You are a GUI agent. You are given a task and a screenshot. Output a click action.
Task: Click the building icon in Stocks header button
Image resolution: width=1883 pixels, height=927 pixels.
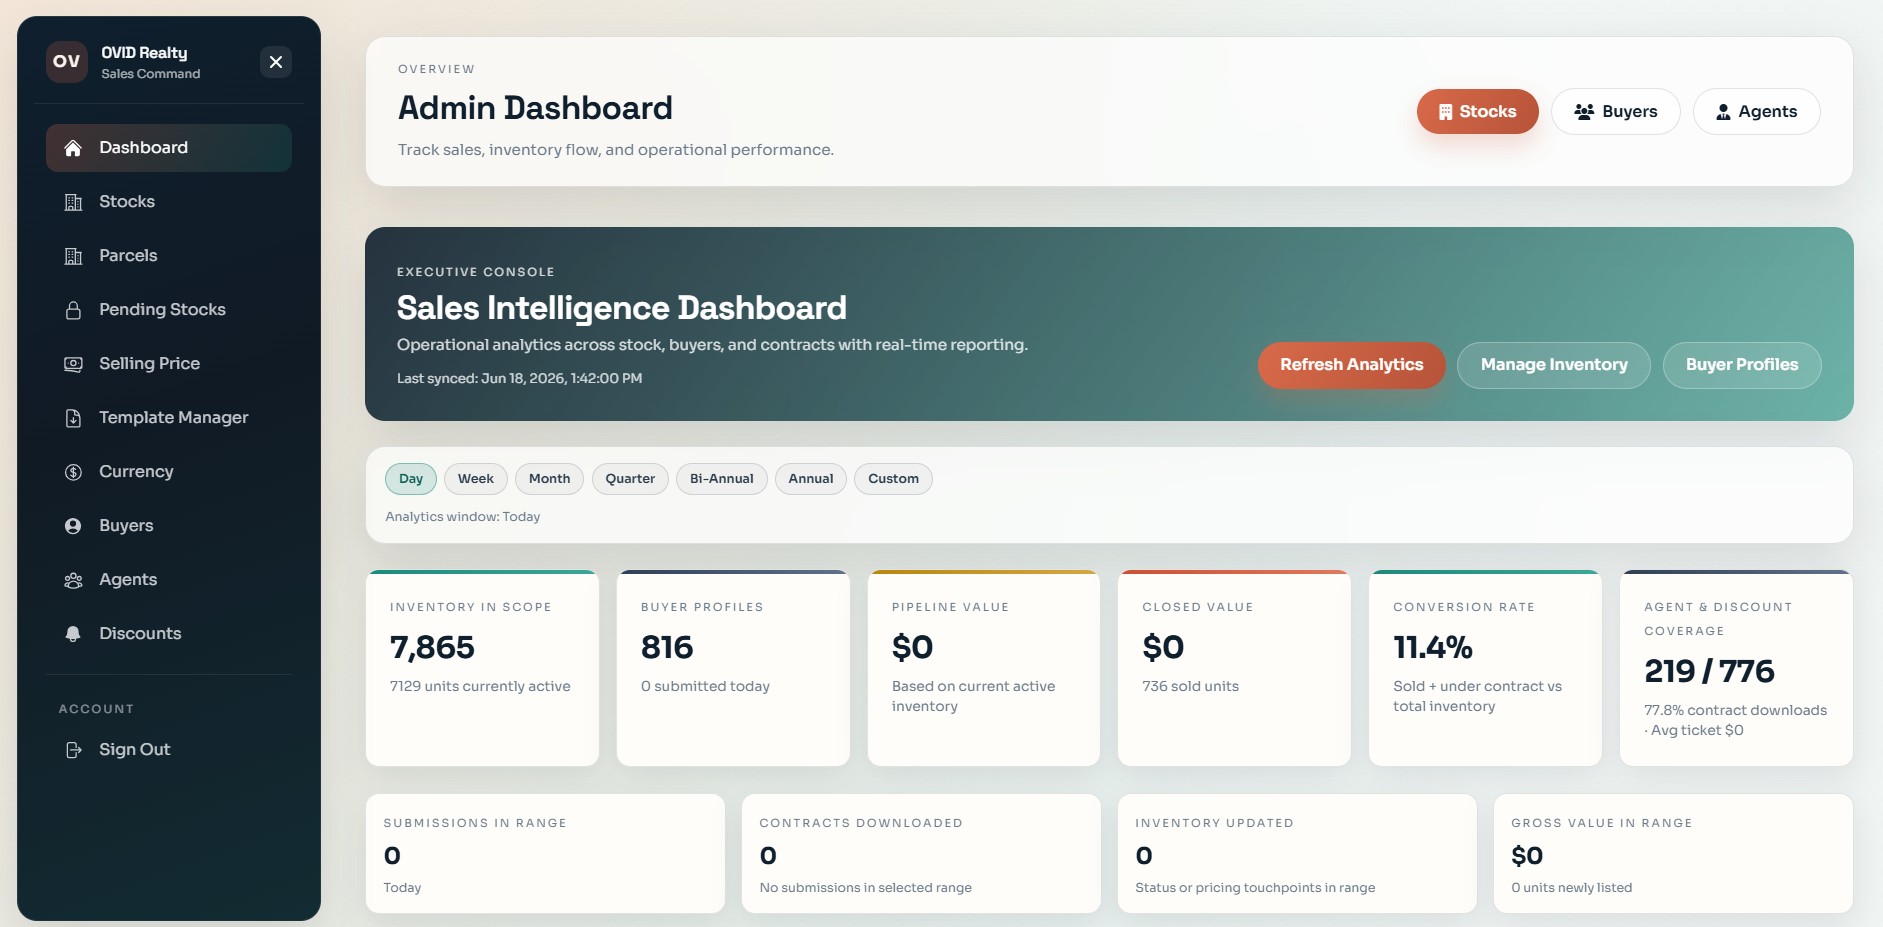1445,112
